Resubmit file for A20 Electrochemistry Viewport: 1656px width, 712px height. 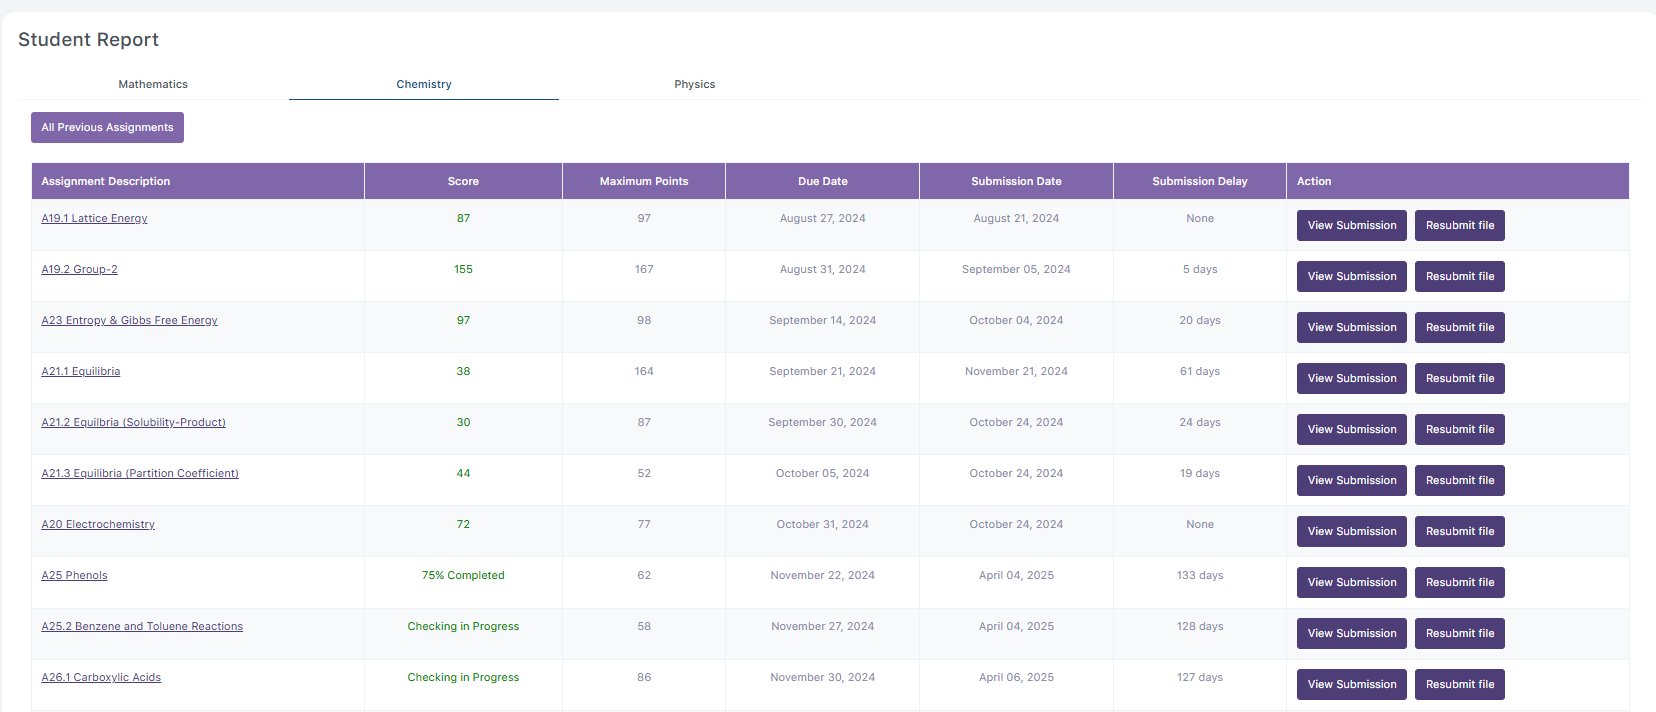point(1459,531)
